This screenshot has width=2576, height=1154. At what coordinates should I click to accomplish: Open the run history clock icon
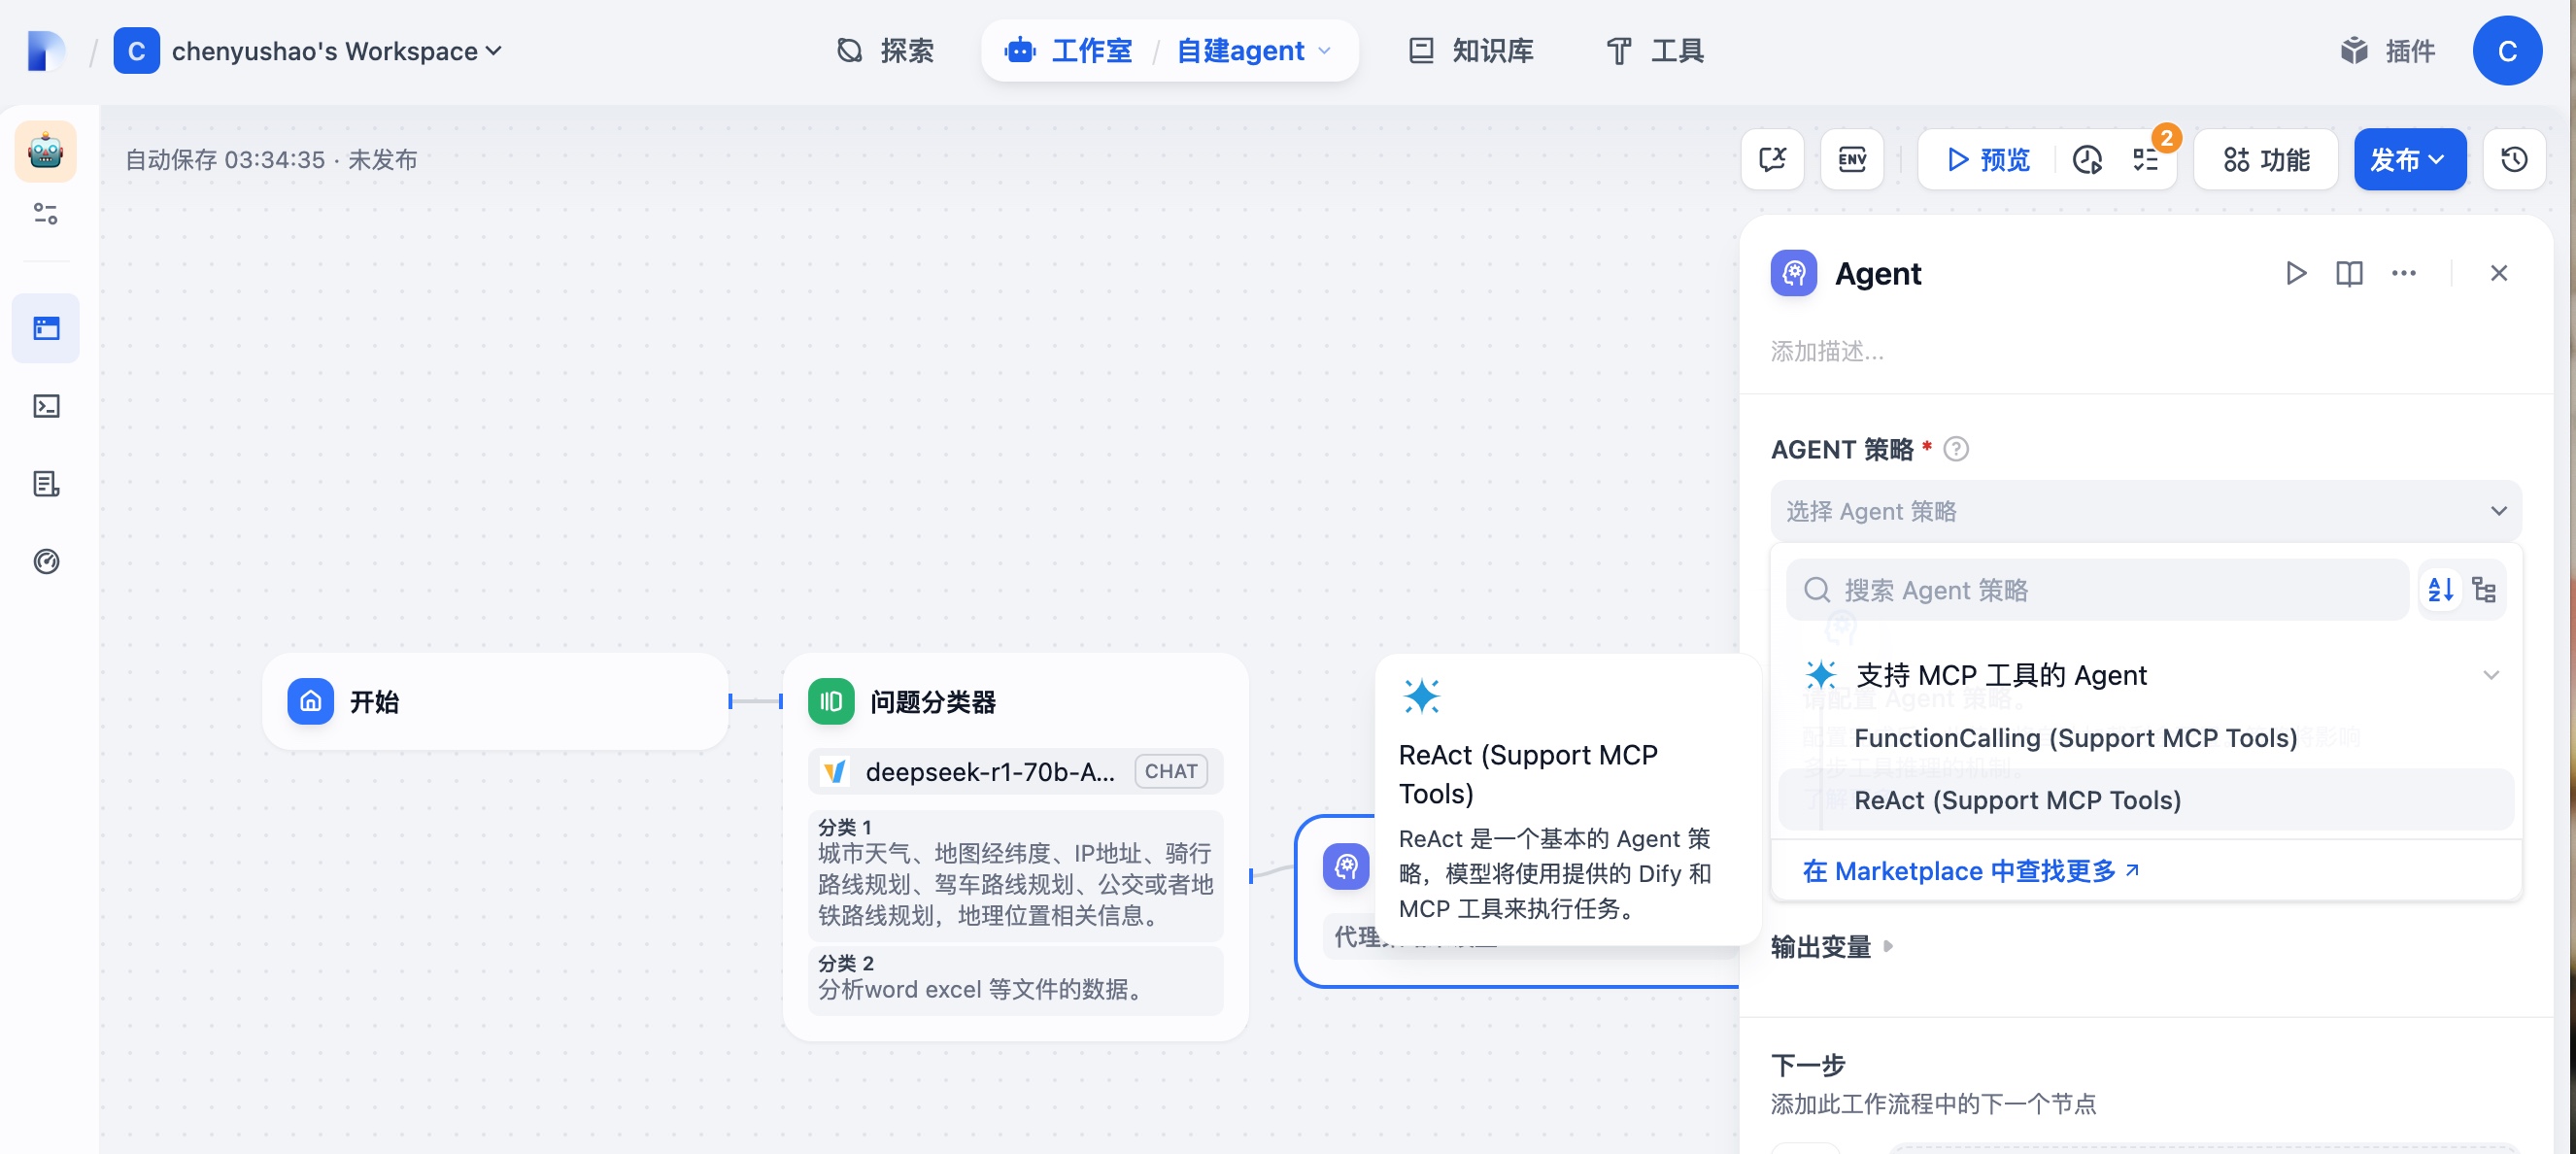click(2087, 160)
